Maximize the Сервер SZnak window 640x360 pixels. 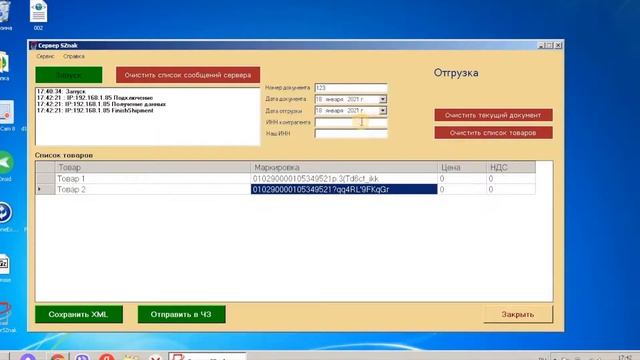click(549, 45)
